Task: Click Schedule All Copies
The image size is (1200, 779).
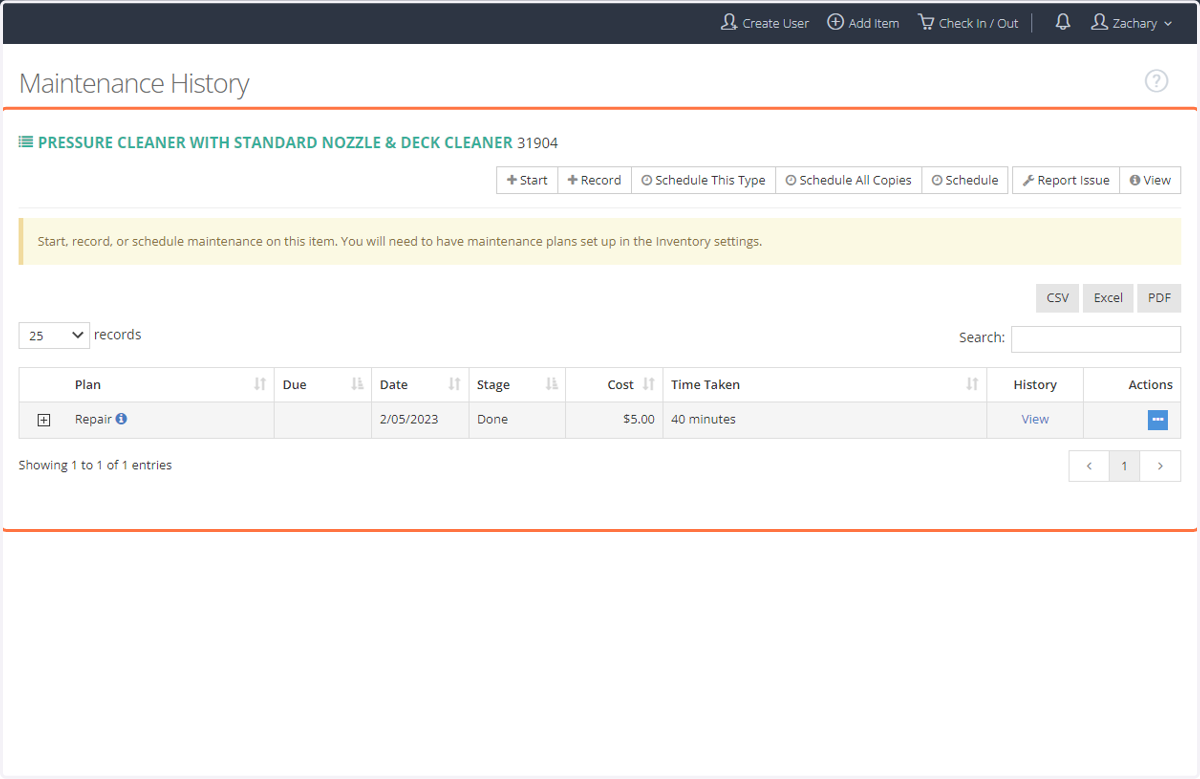Action: (848, 180)
